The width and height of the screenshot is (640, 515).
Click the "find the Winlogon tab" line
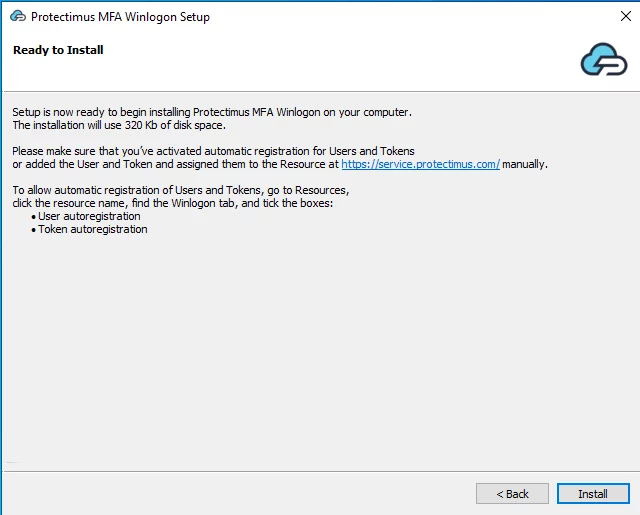click(173, 203)
